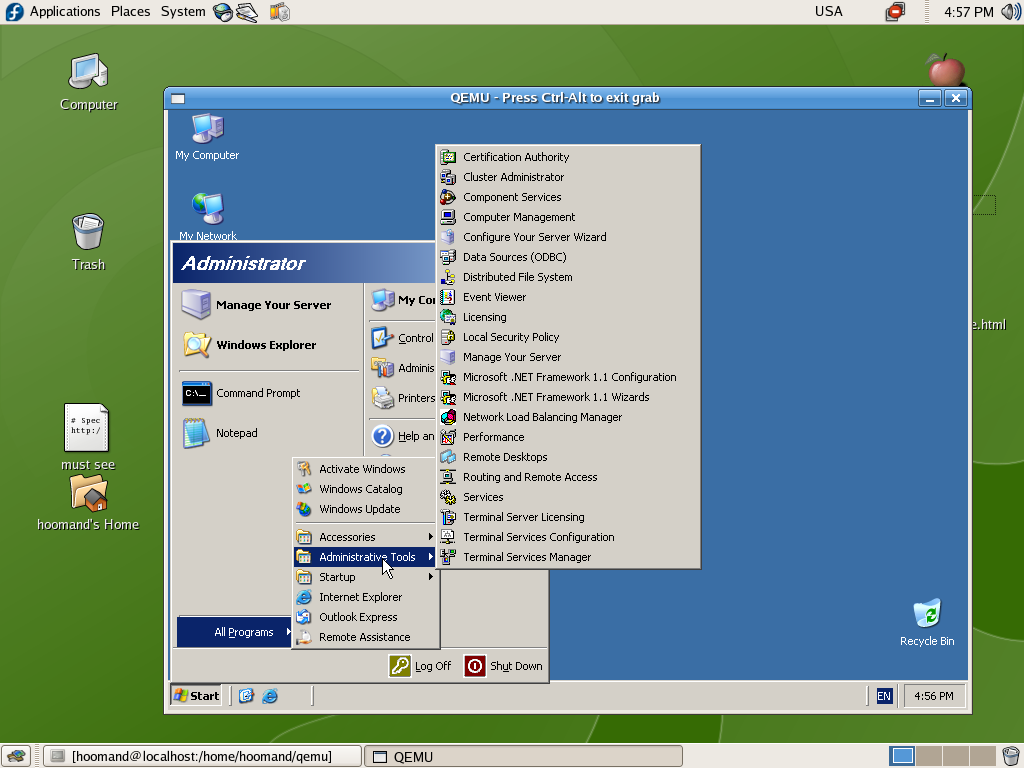Screen dimensions: 1024x768
Task: Select the active workspace in workspace switcher
Action: click(x=902, y=756)
